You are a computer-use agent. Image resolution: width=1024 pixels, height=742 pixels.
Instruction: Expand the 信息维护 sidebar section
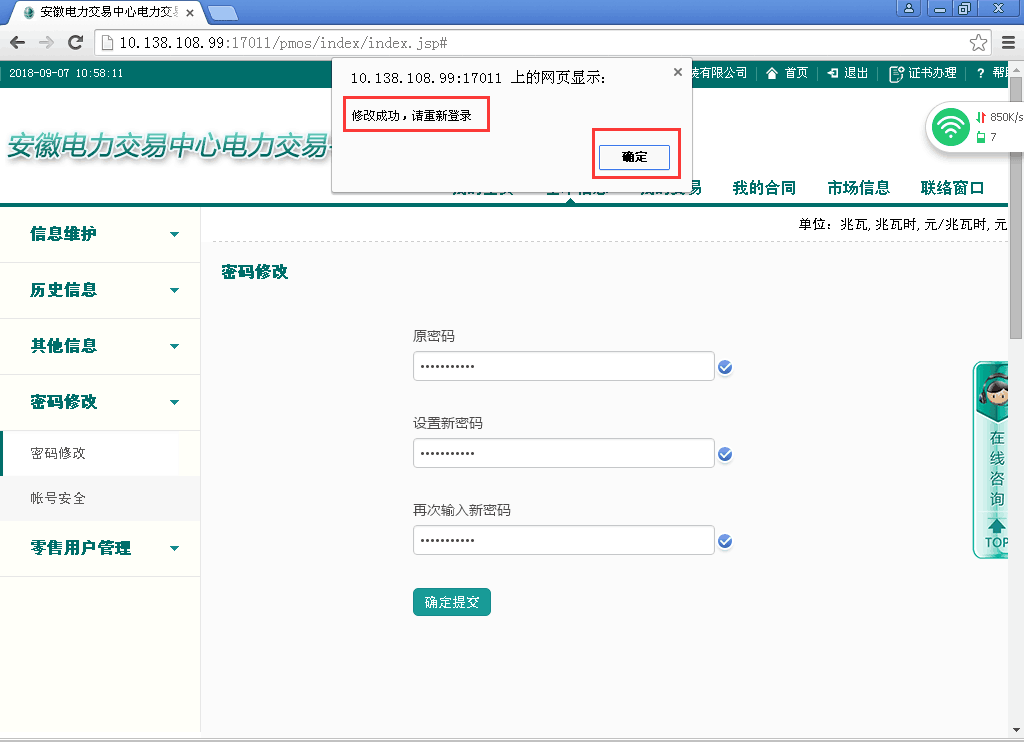(100, 234)
